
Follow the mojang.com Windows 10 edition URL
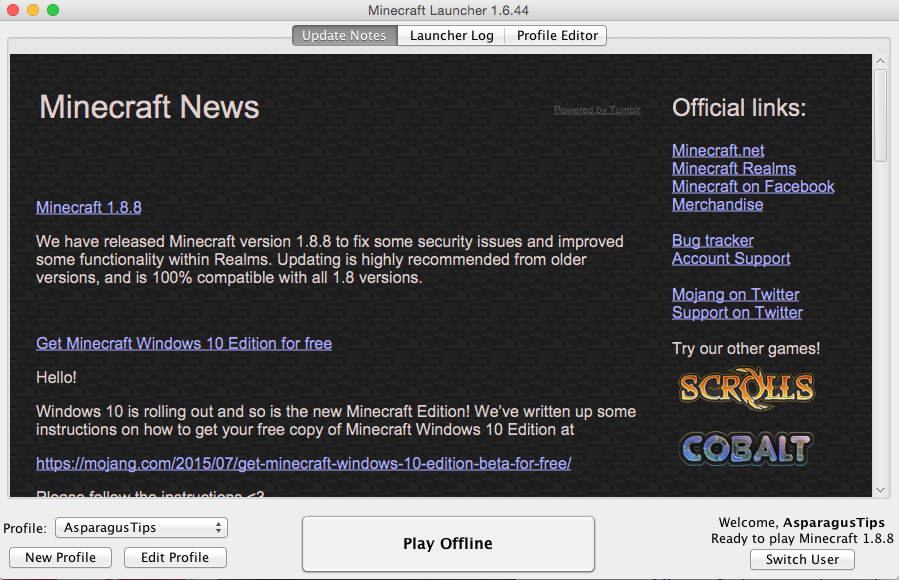coord(303,463)
